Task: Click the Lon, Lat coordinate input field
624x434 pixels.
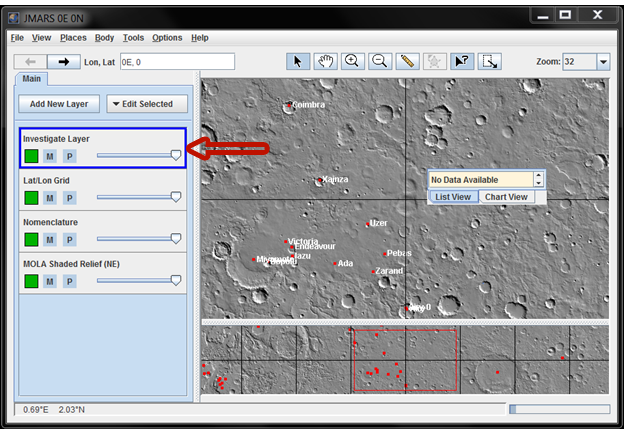Action: 177,62
